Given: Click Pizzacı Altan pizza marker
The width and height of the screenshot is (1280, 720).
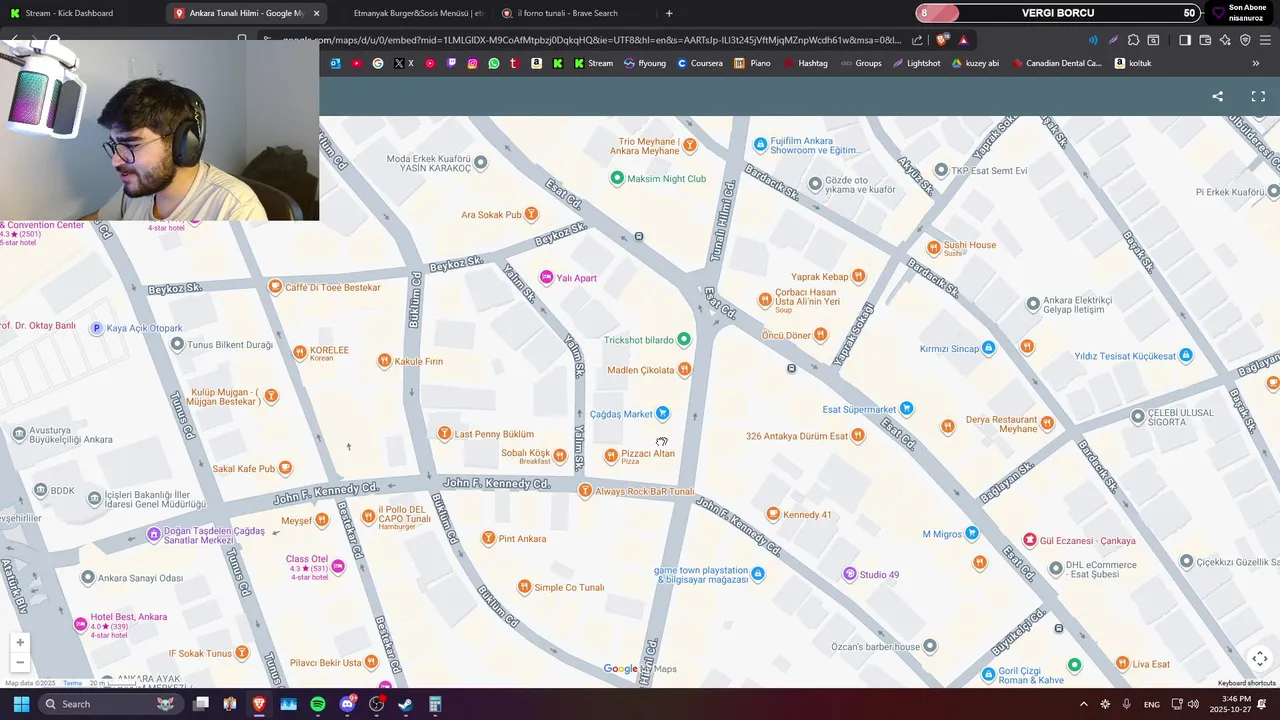Looking at the screenshot, I should [611, 456].
